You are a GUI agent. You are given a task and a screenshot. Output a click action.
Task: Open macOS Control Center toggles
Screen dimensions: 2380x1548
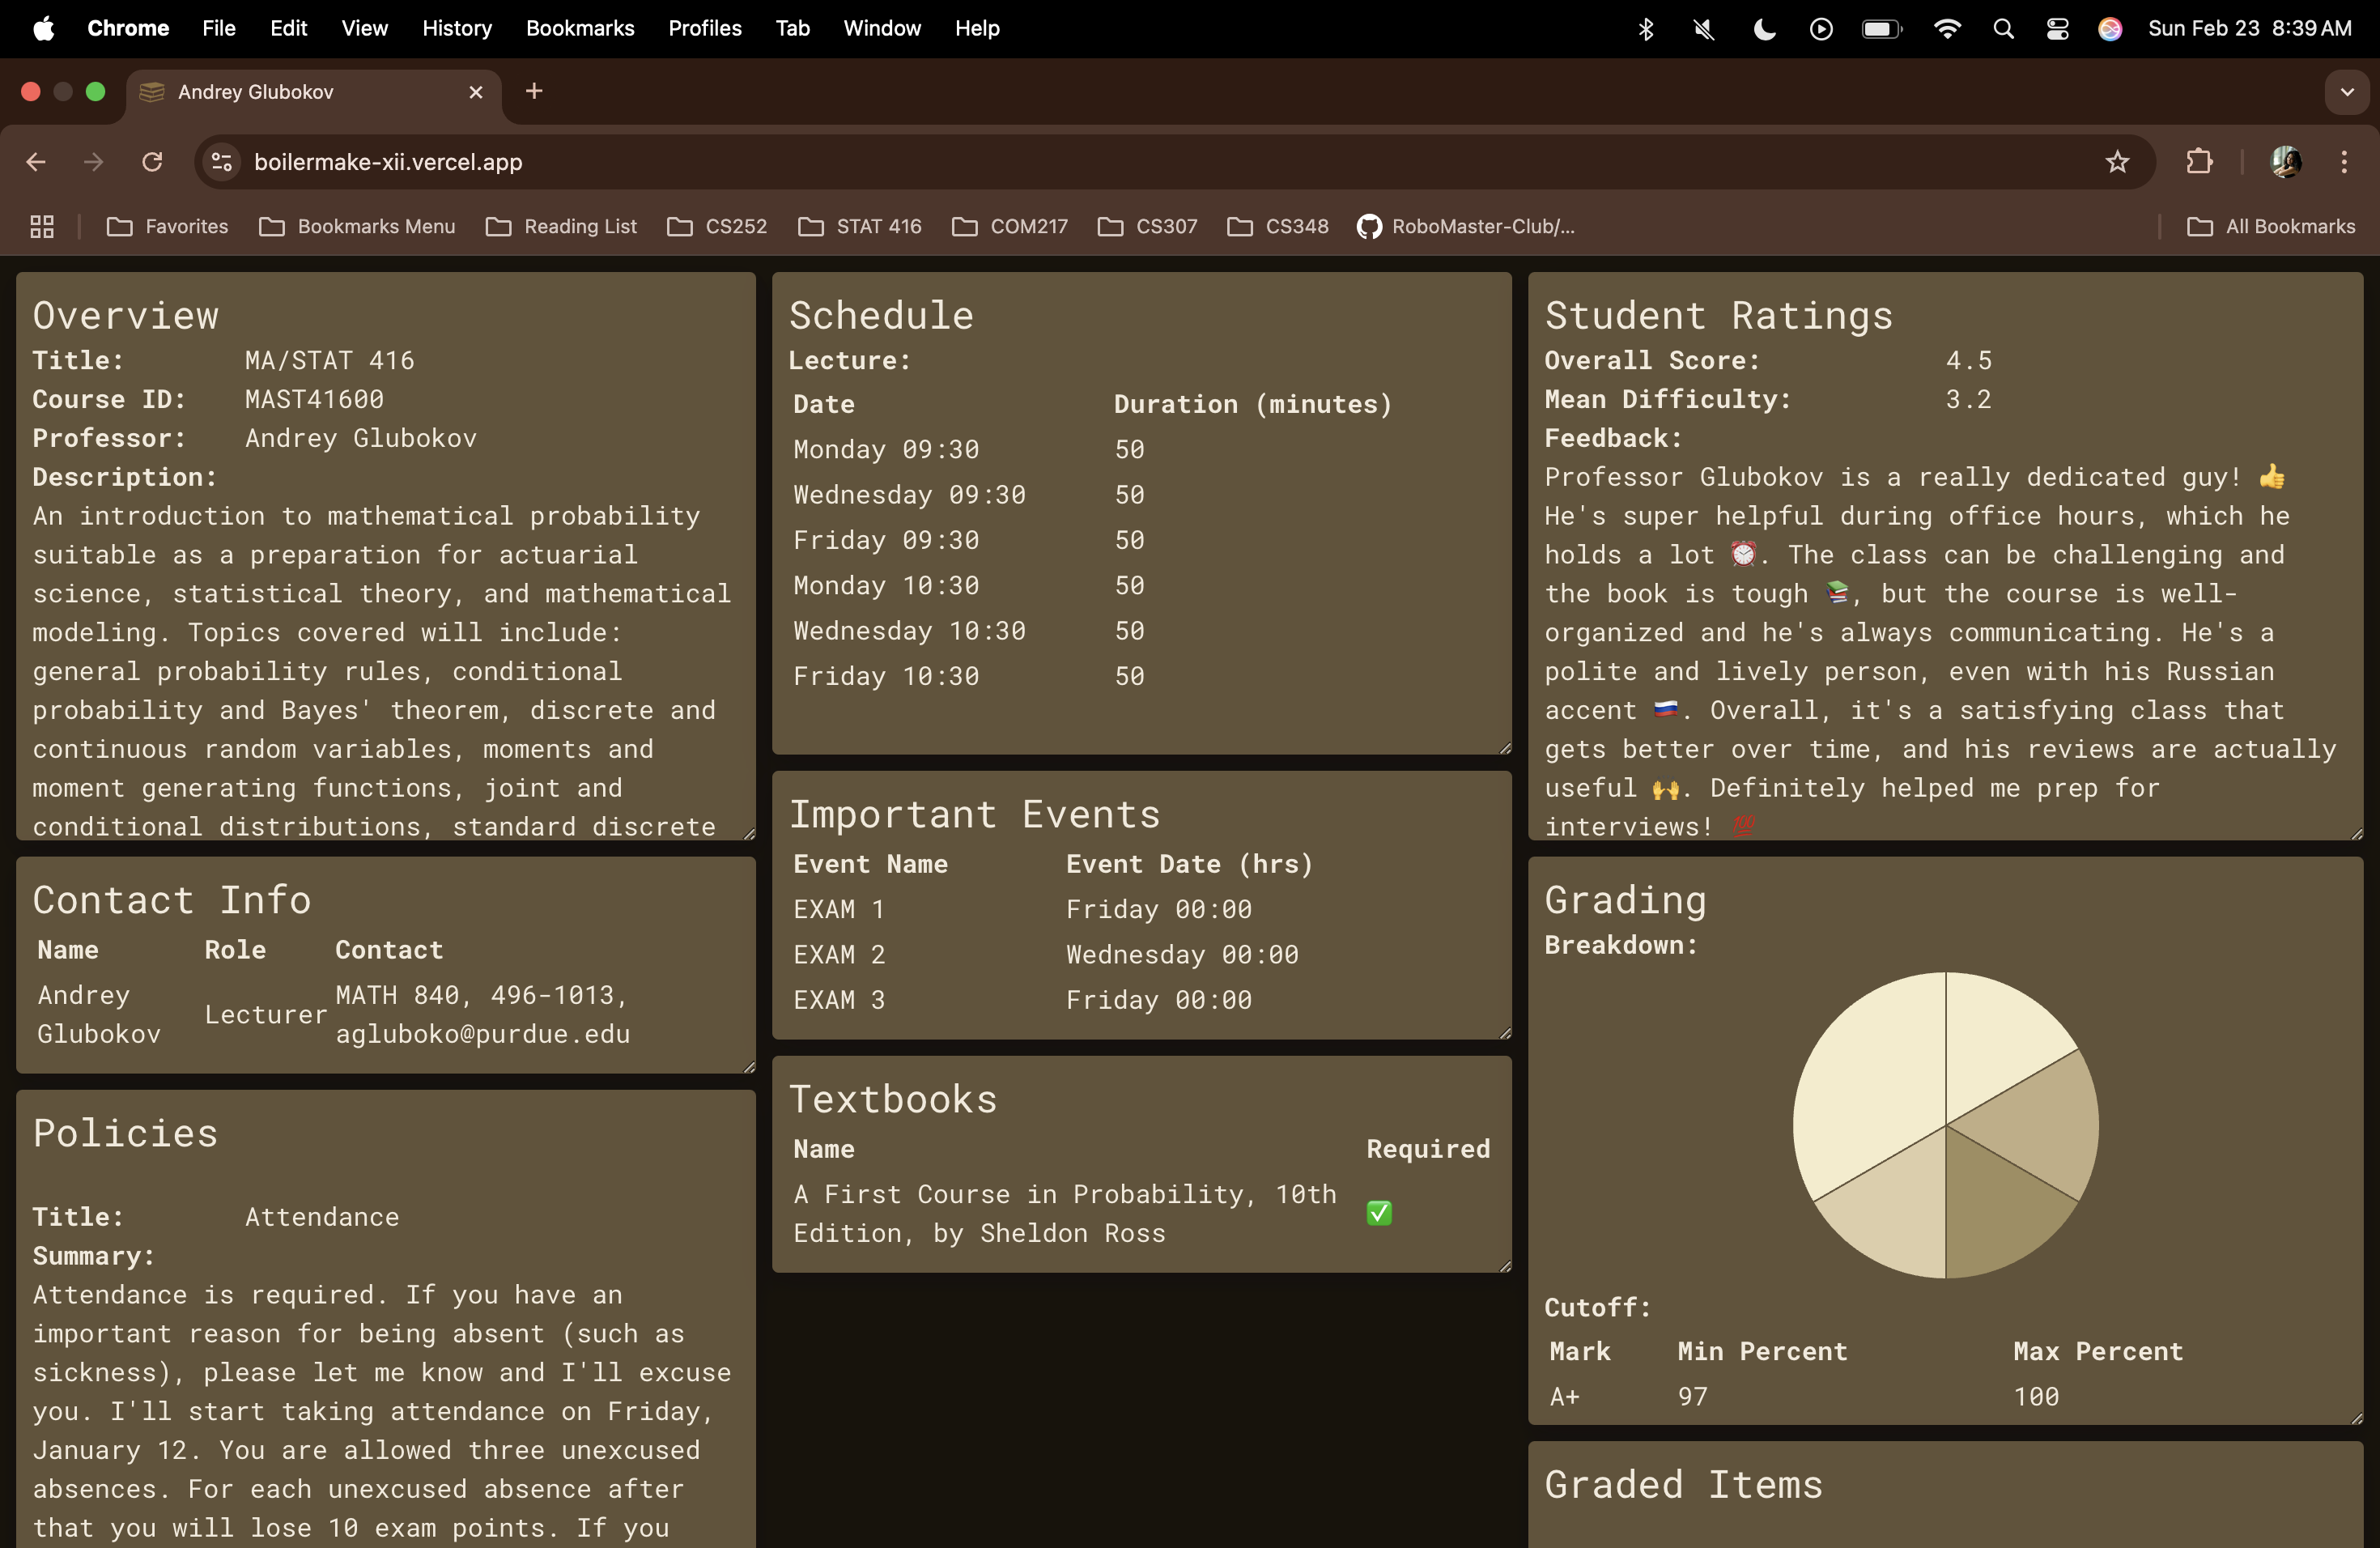point(2057,29)
